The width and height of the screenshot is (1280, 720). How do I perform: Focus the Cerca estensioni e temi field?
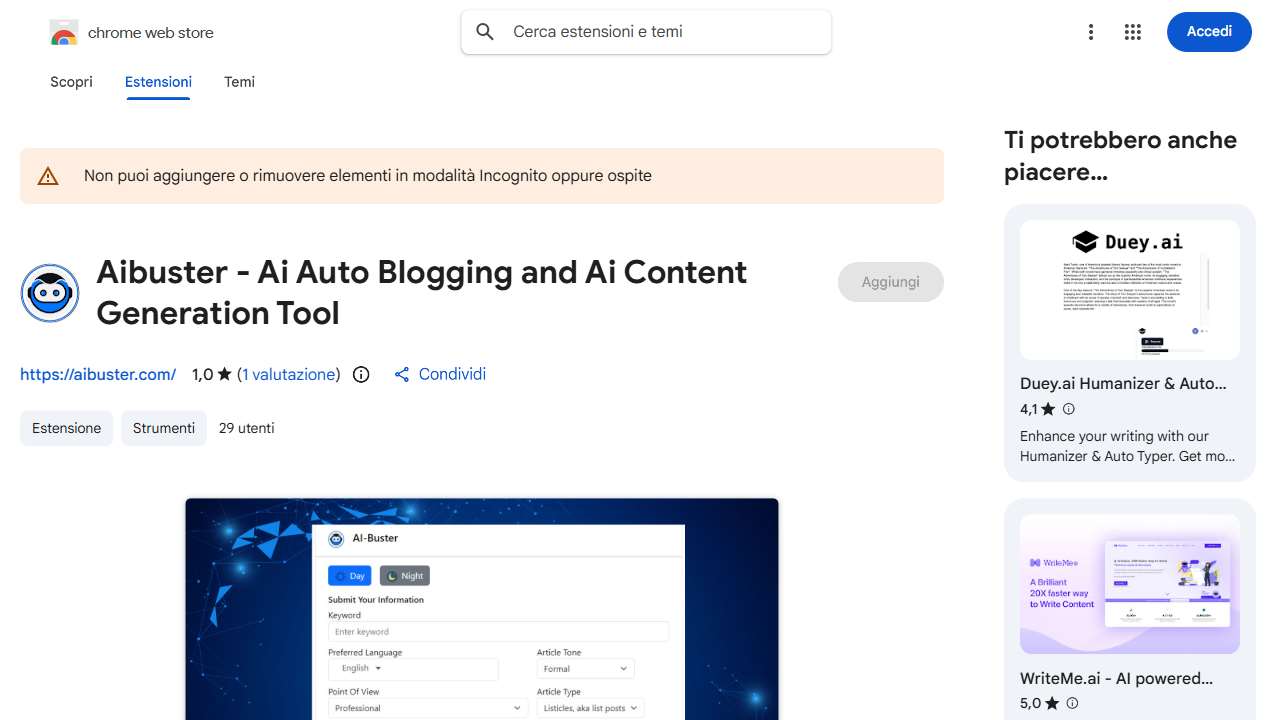tap(660, 32)
